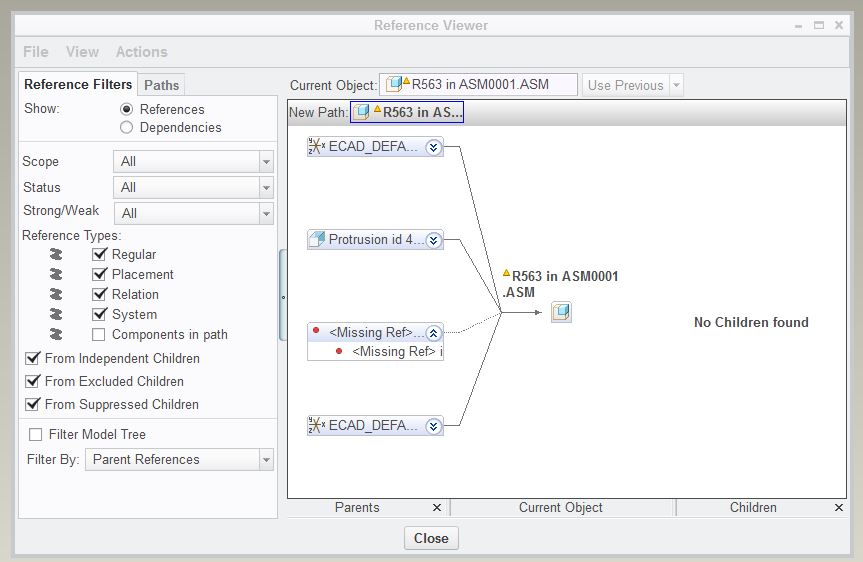
Task: Open the View menu
Action: [x=83, y=52]
